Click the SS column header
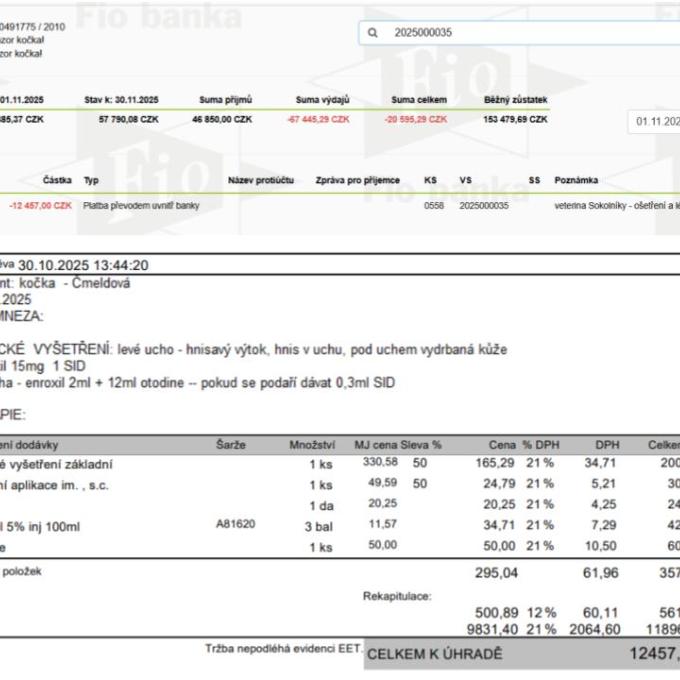The image size is (680, 680). 534,180
